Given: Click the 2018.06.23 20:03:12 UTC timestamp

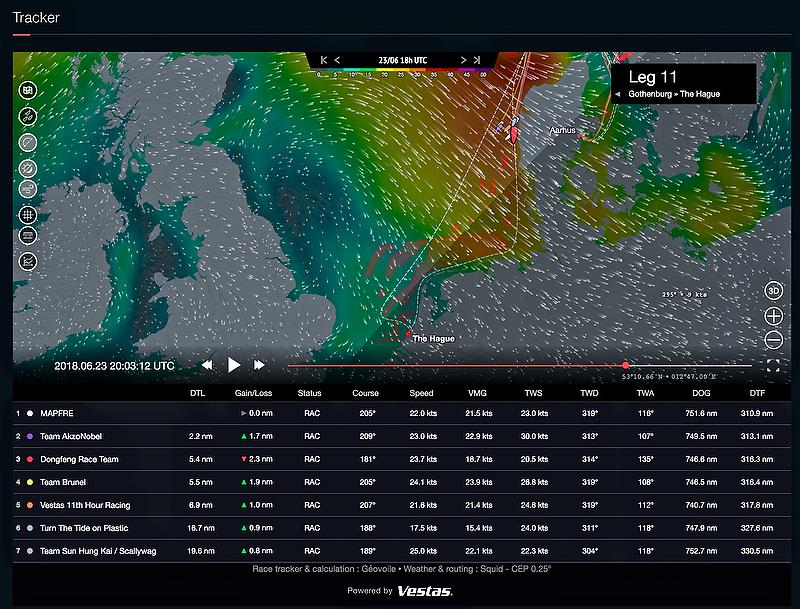Looking at the screenshot, I should coord(114,366).
